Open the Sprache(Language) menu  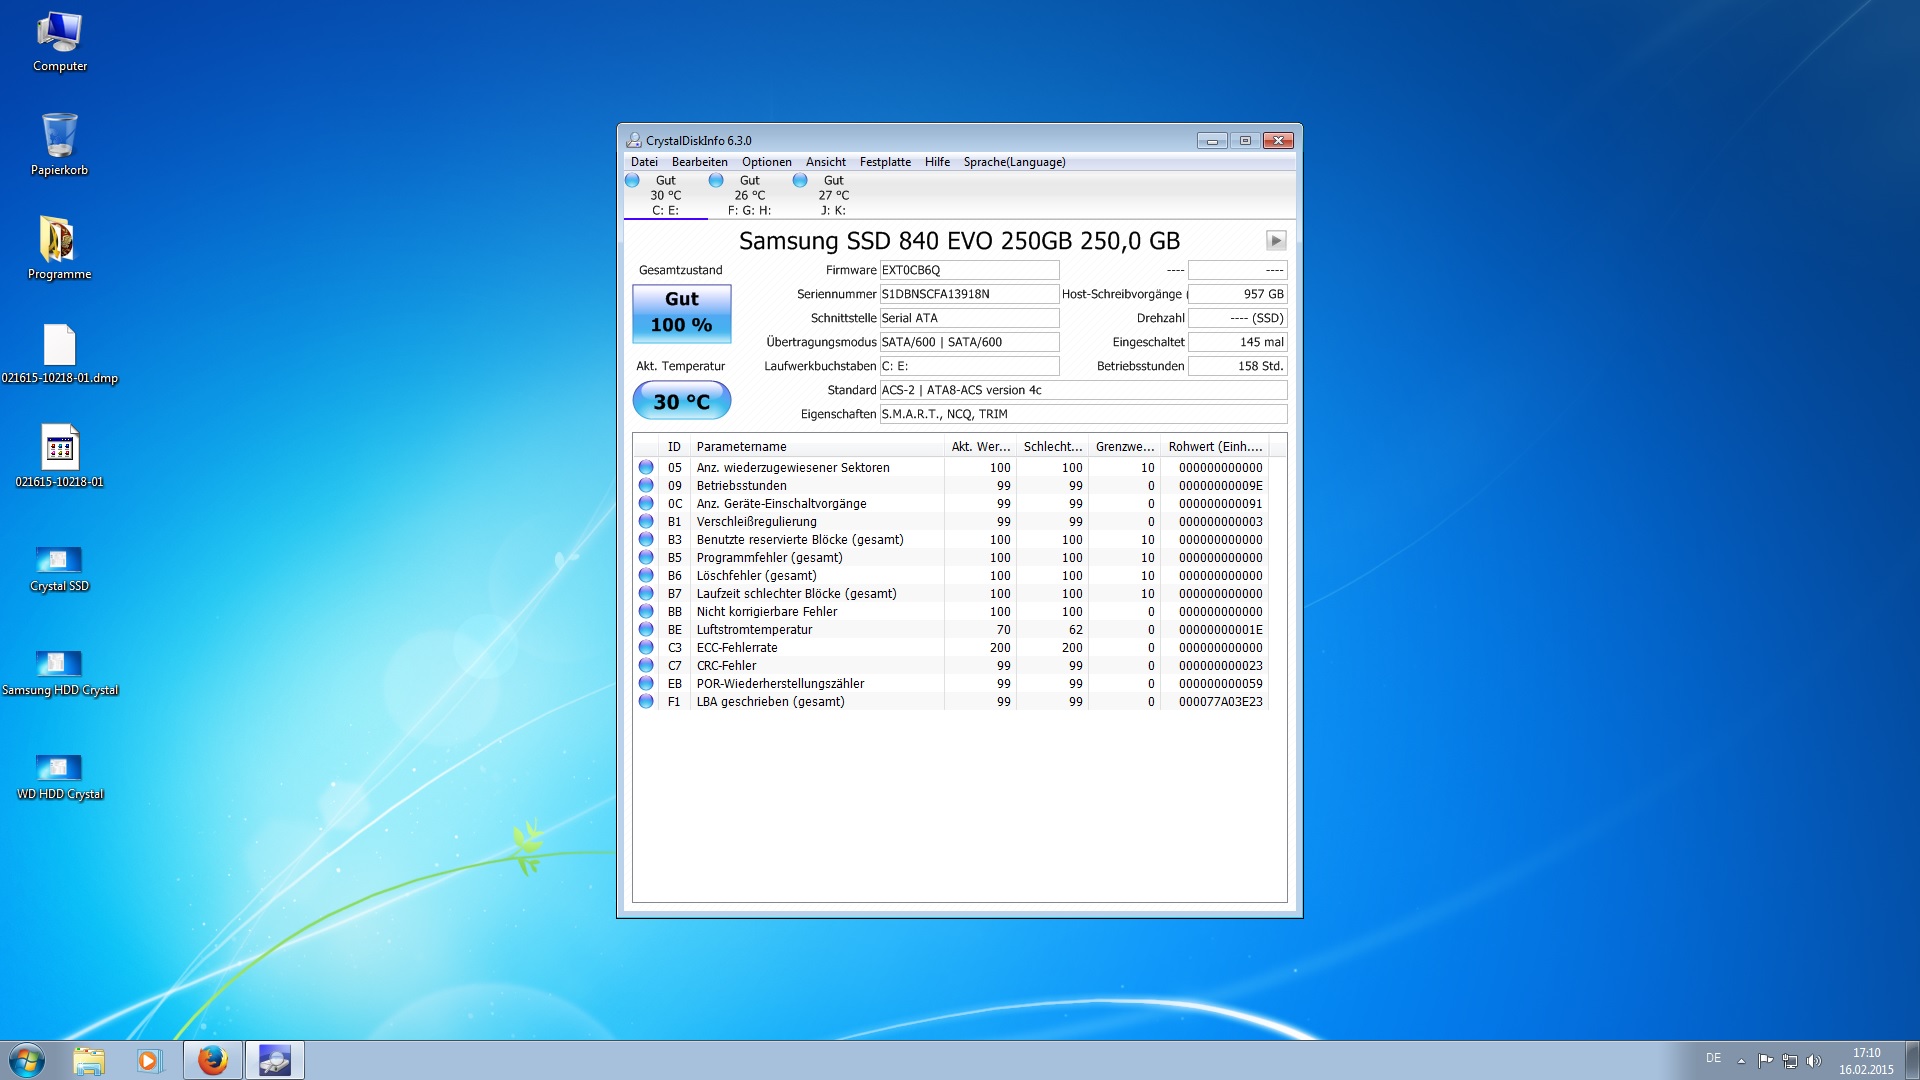(x=1014, y=162)
